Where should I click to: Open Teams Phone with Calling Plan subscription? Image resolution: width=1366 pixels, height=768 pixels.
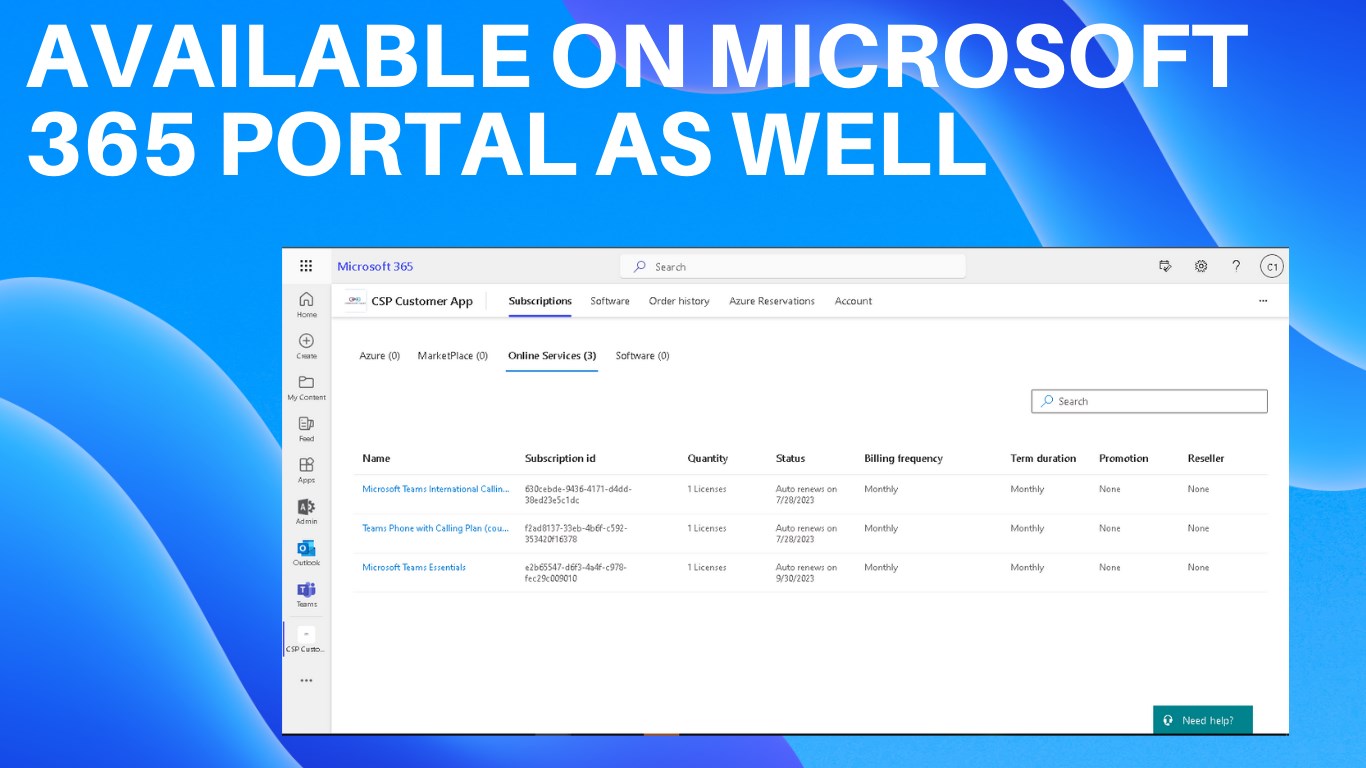coord(436,528)
